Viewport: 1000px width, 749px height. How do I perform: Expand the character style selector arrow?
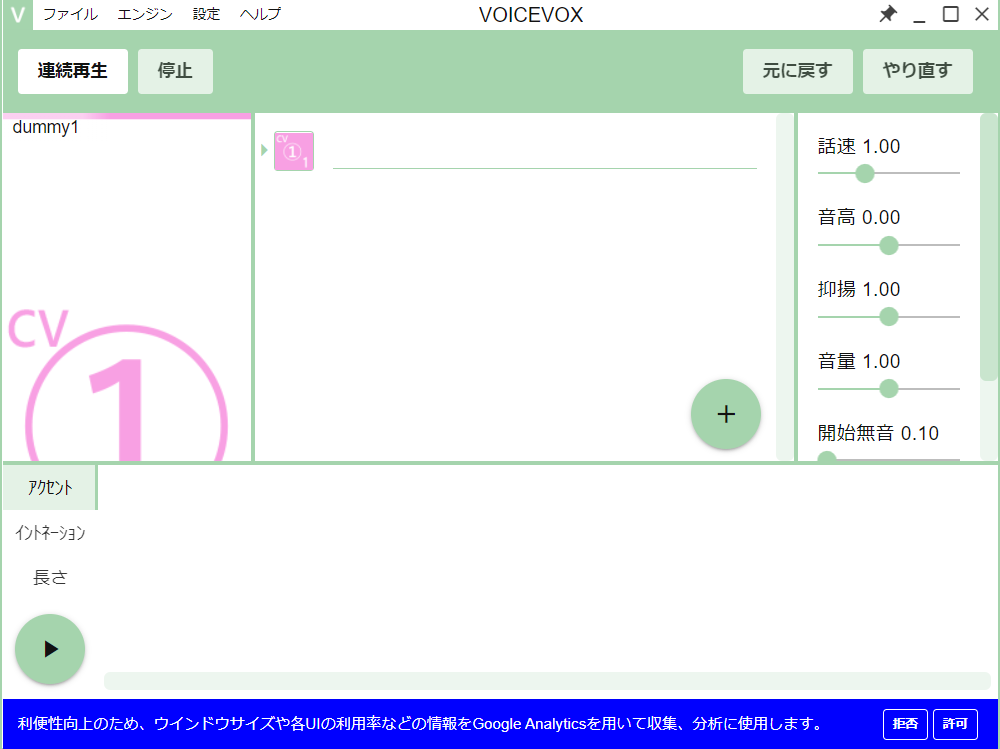point(263,149)
